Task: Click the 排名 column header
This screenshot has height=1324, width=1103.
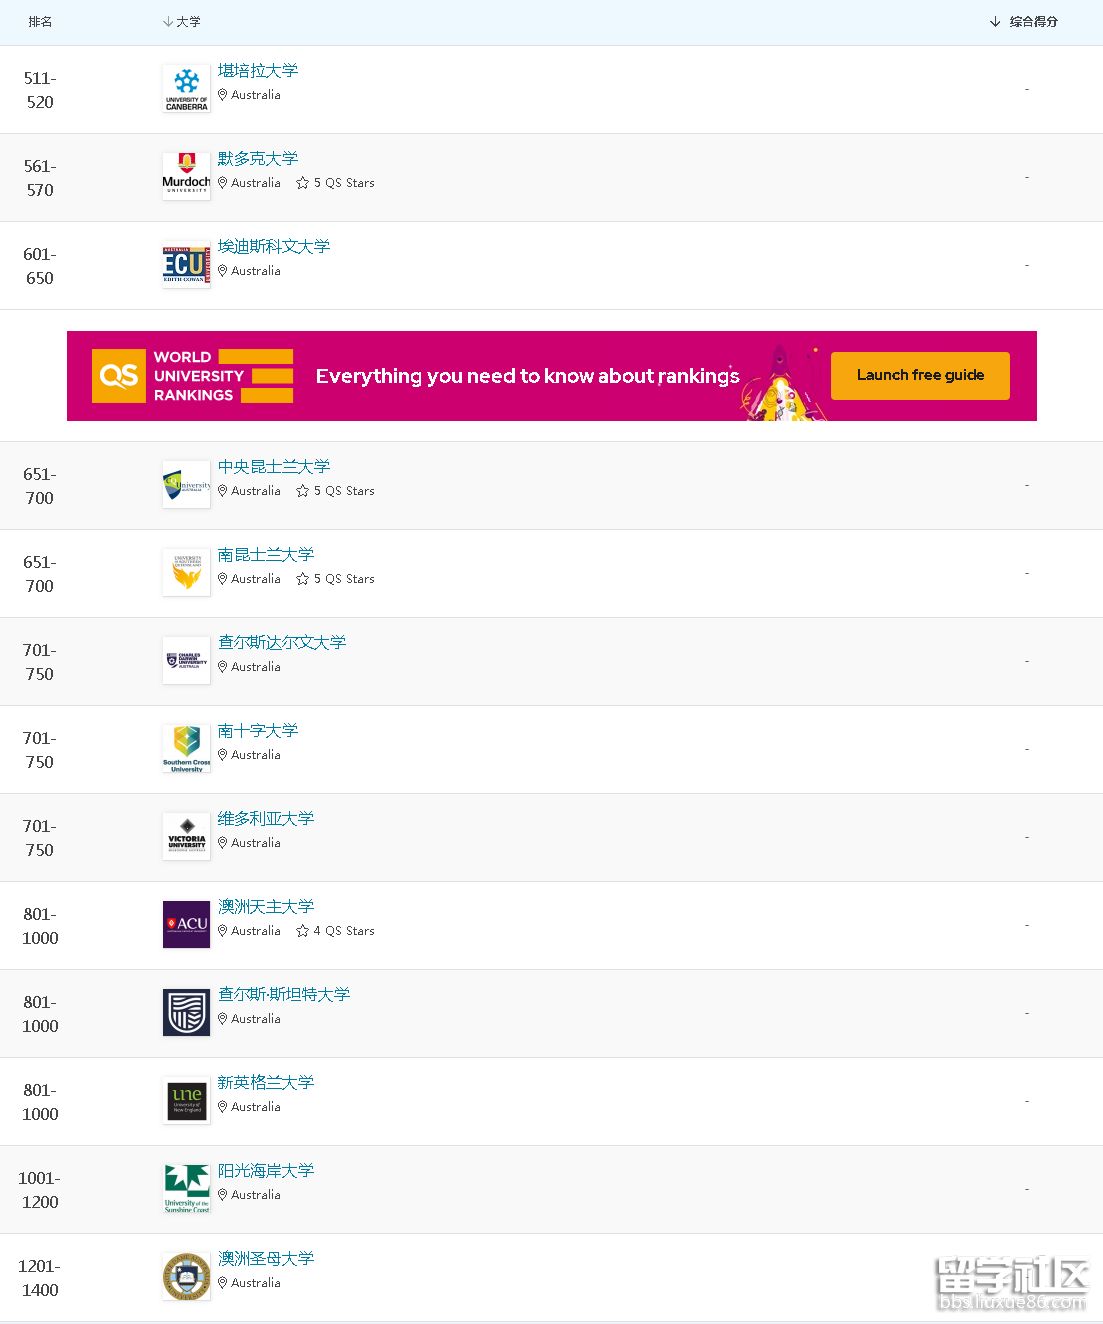Action: (x=40, y=22)
